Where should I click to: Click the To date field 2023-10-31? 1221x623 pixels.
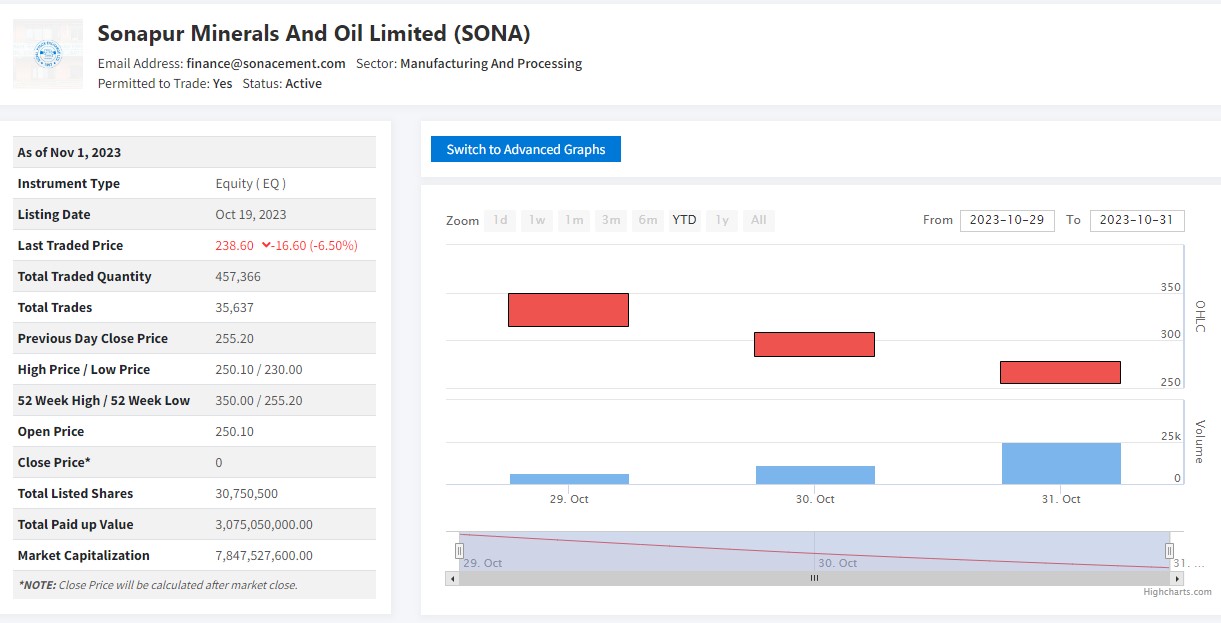click(1136, 220)
